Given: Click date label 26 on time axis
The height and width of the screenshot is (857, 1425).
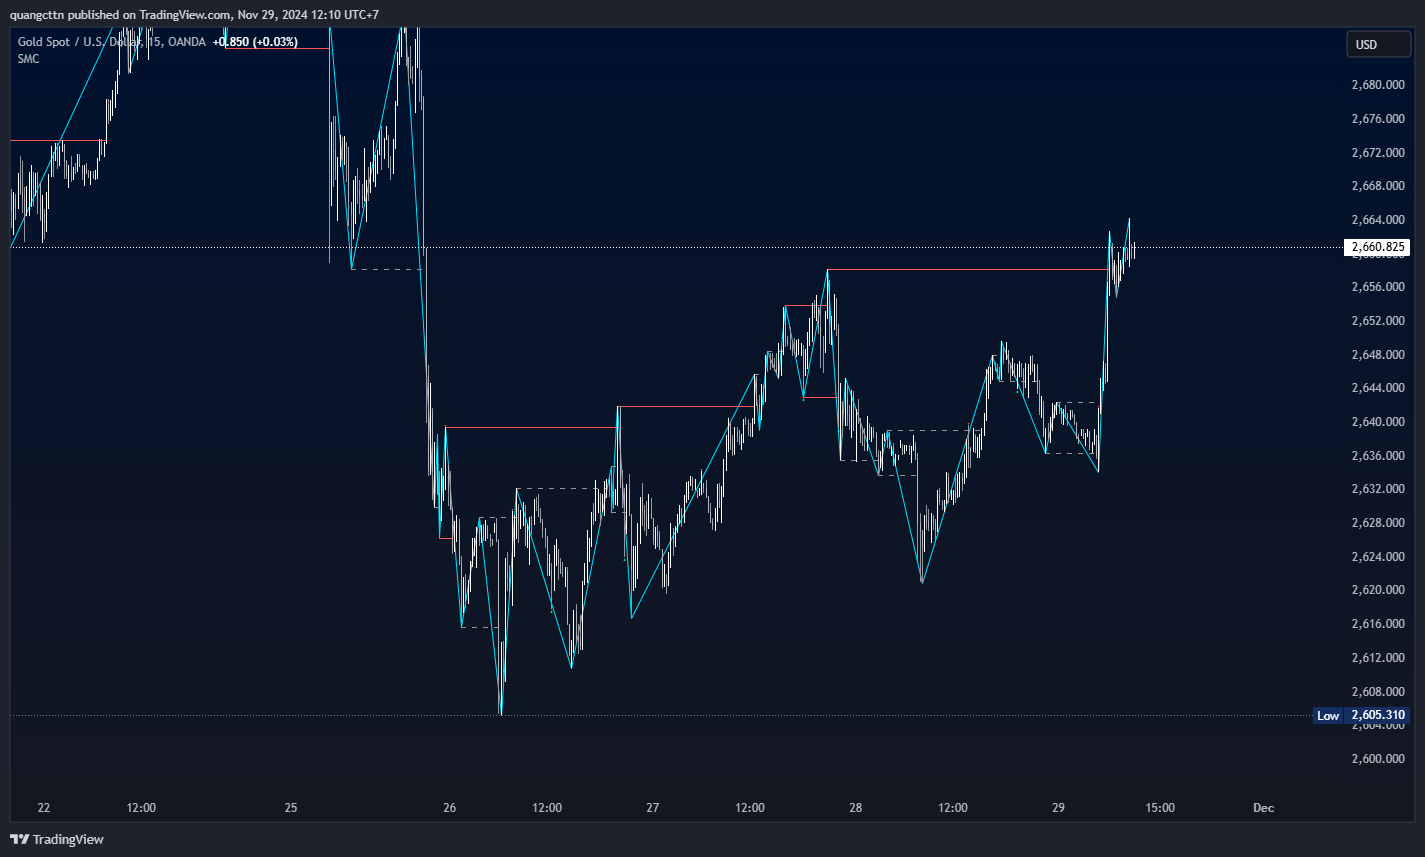Looking at the screenshot, I should pyautogui.click(x=449, y=808).
